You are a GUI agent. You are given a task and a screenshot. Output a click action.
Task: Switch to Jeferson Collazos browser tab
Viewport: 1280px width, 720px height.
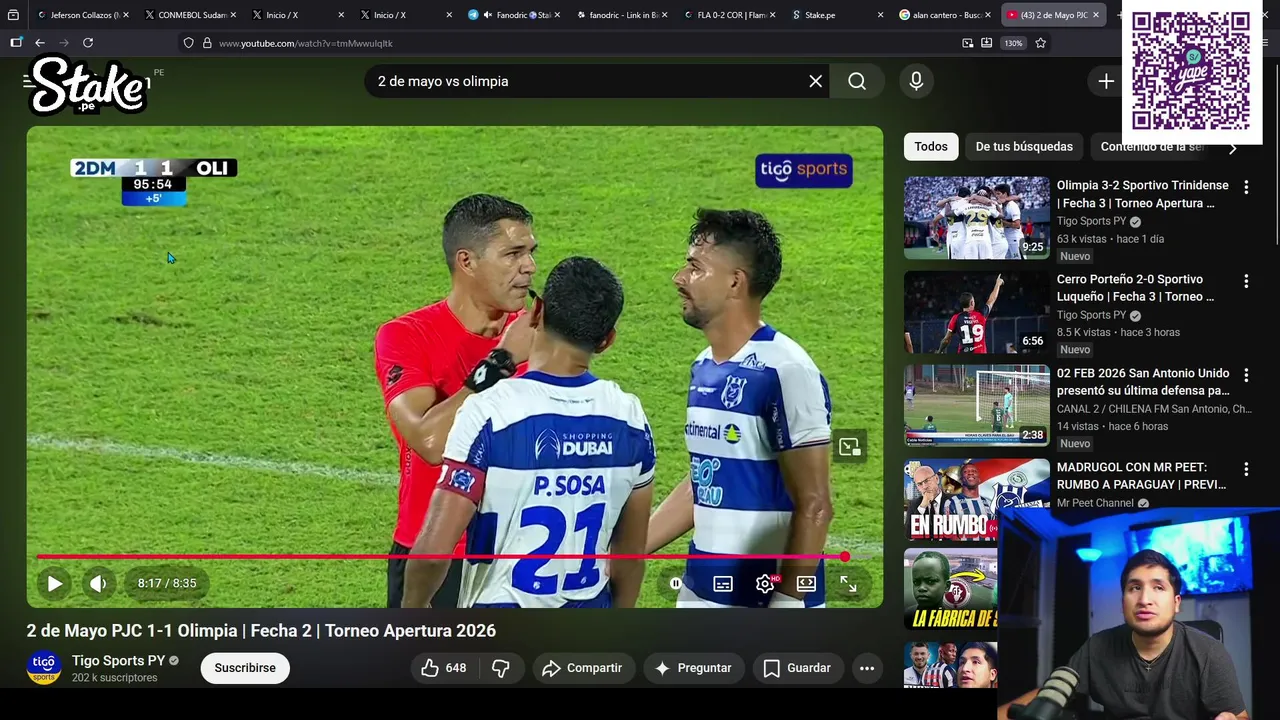81,15
